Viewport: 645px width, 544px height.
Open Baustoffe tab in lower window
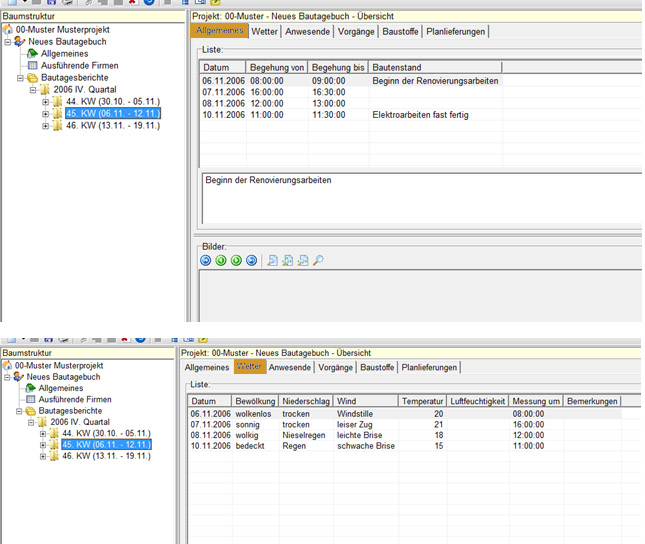[377, 367]
